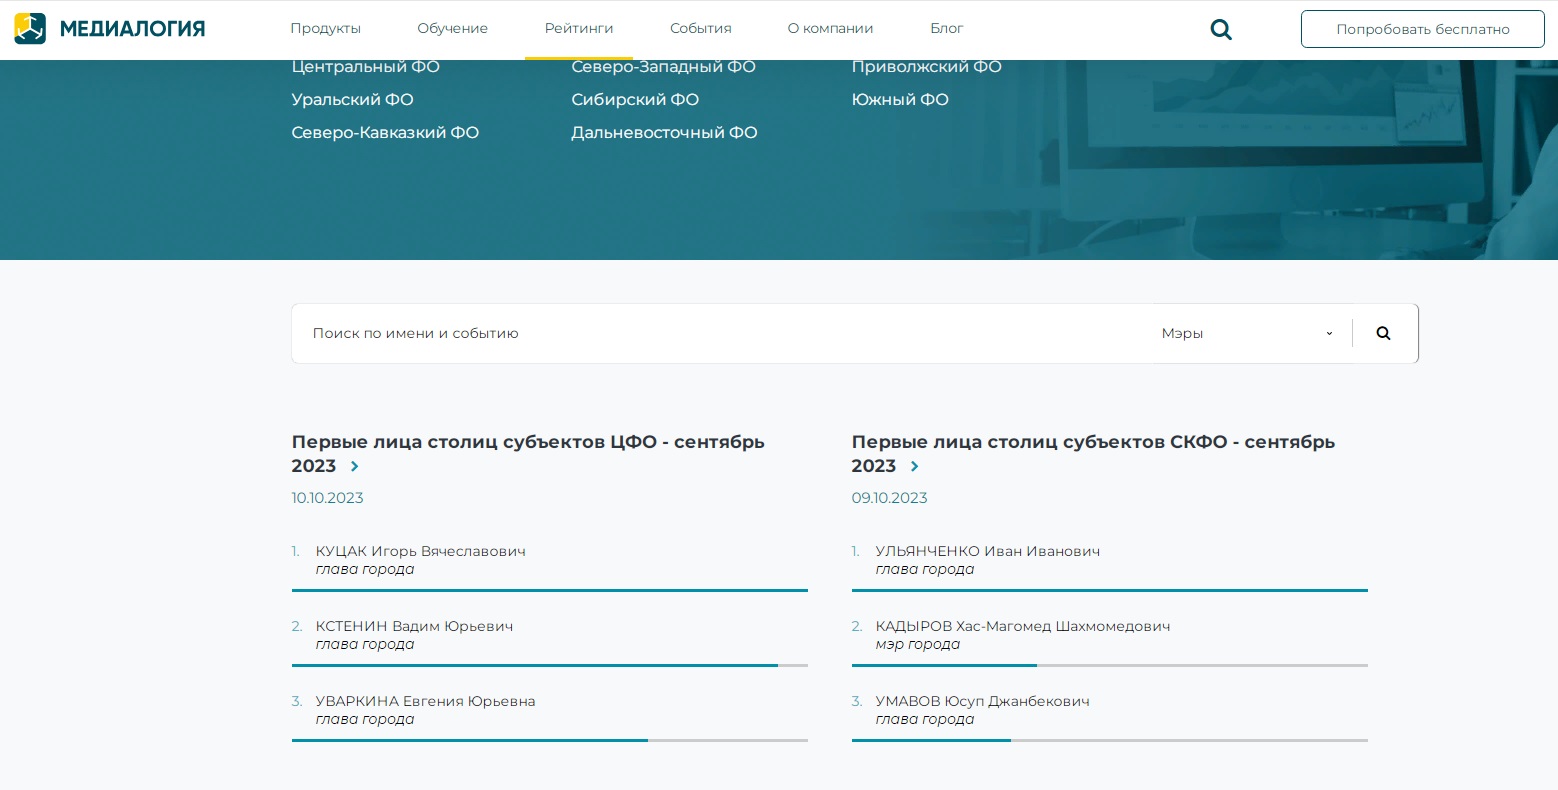Click the rating bar under КСТЕНИН Вадим Юрьевич

(549, 665)
